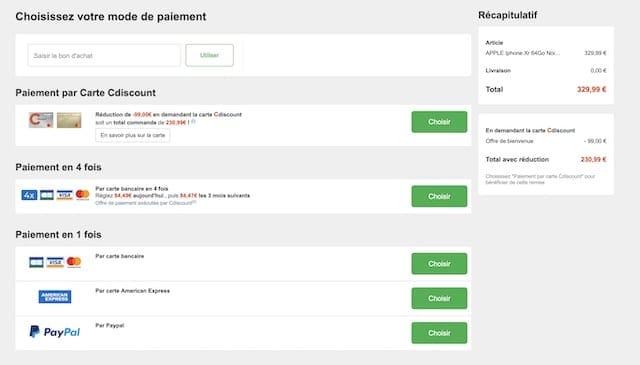The height and width of the screenshot is (365, 640).
Task: Click the gray 'Choisissez Paiement par carte Cdiscount' note
Action: coord(540,179)
